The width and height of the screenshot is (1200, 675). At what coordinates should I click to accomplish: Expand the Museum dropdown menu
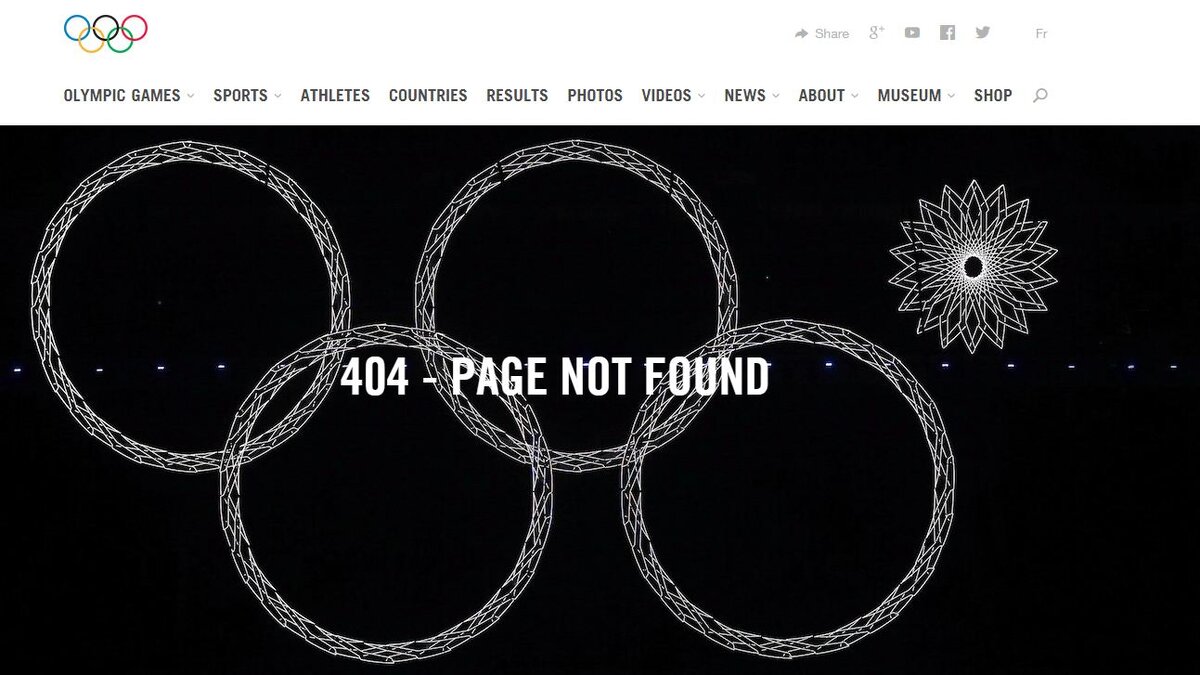tap(916, 96)
